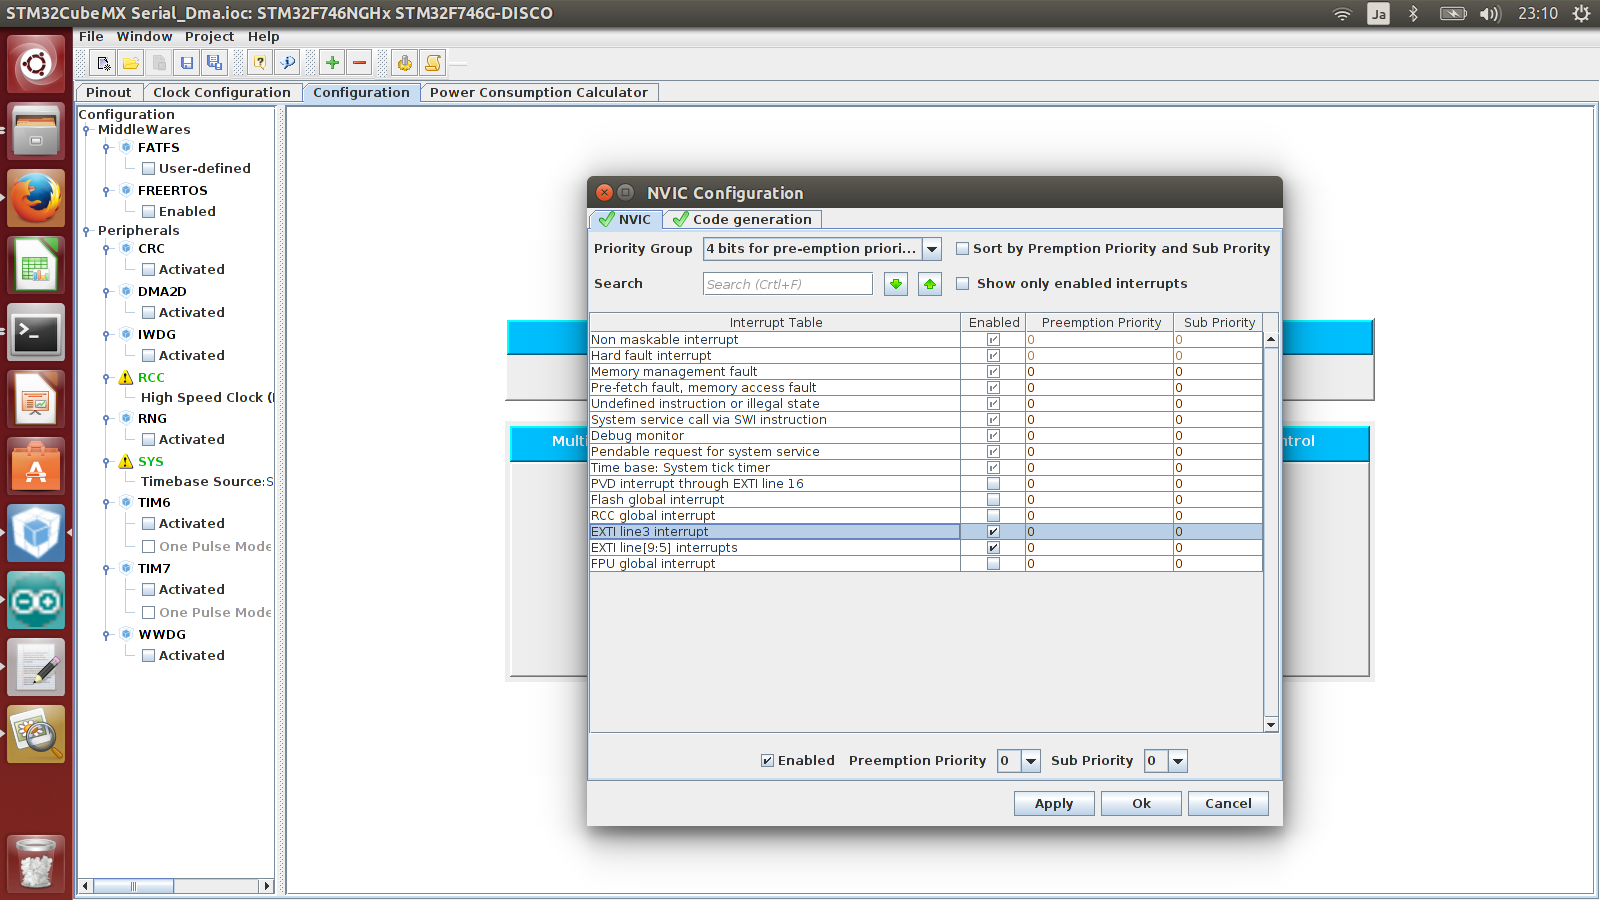Image resolution: width=1600 pixels, height=900 pixels.
Task: Enable Show only enabled interrupts checkbox
Action: pyautogui.click(x=963, y=284)
